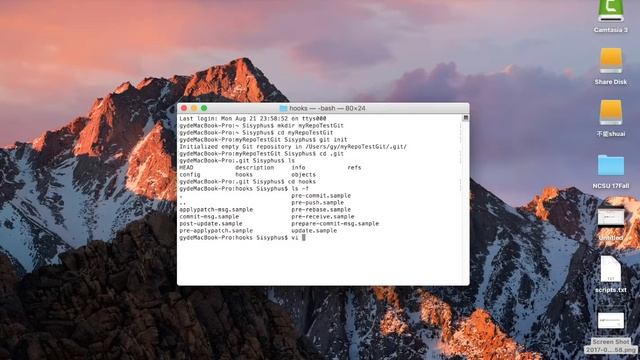The height and width of the screenshot is (360, 640).
Task: Click the 'ls -f' command line
Action: (x=244, y=189)
